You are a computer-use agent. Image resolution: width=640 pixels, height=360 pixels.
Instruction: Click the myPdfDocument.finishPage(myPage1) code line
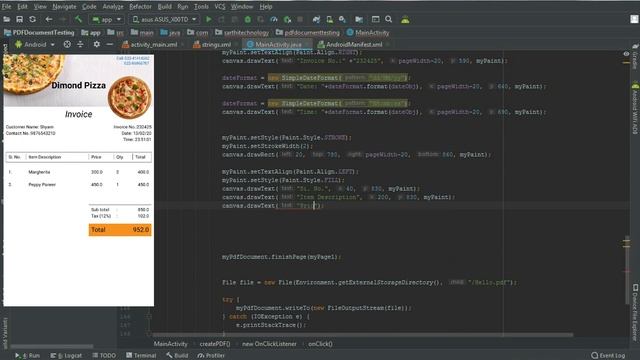[x=281, y=257]
